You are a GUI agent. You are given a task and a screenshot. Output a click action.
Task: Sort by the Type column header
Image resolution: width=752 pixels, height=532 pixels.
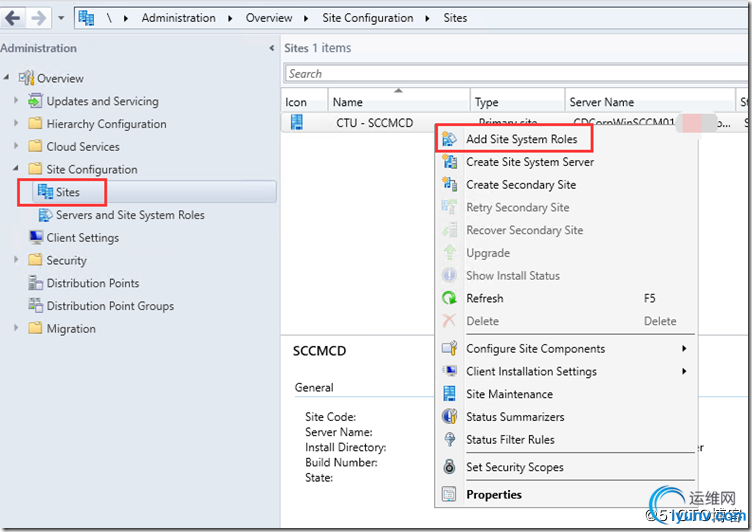pyautogui.click(x=517, y=101)
